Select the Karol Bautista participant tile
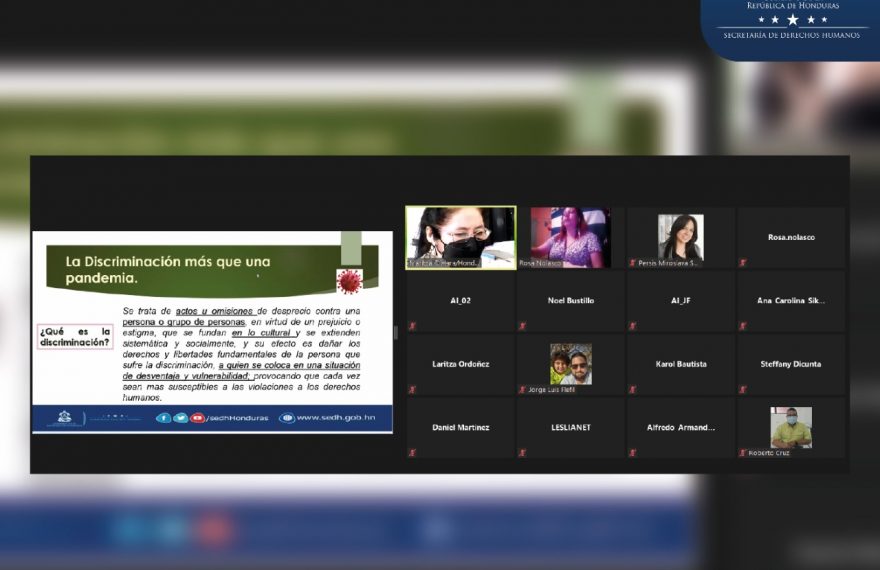The width and height of the screenshot is (880, 570). click(x=680, y=364)
